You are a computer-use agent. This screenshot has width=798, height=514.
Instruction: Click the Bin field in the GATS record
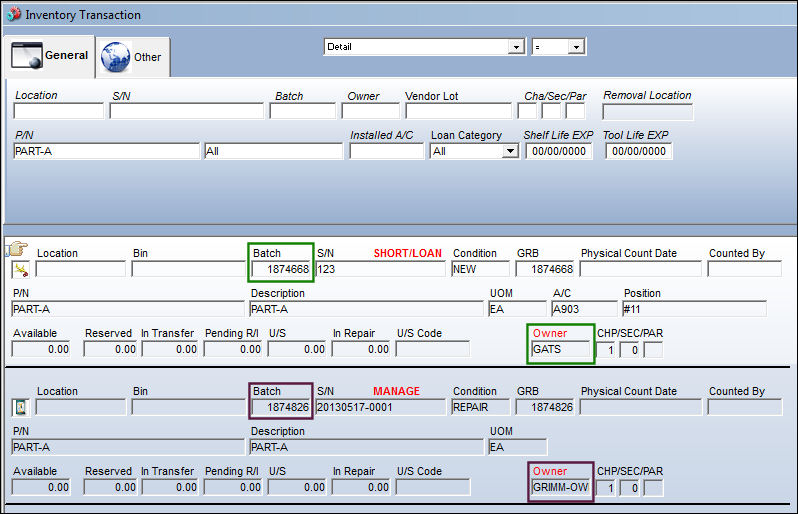tap(188, 269)
